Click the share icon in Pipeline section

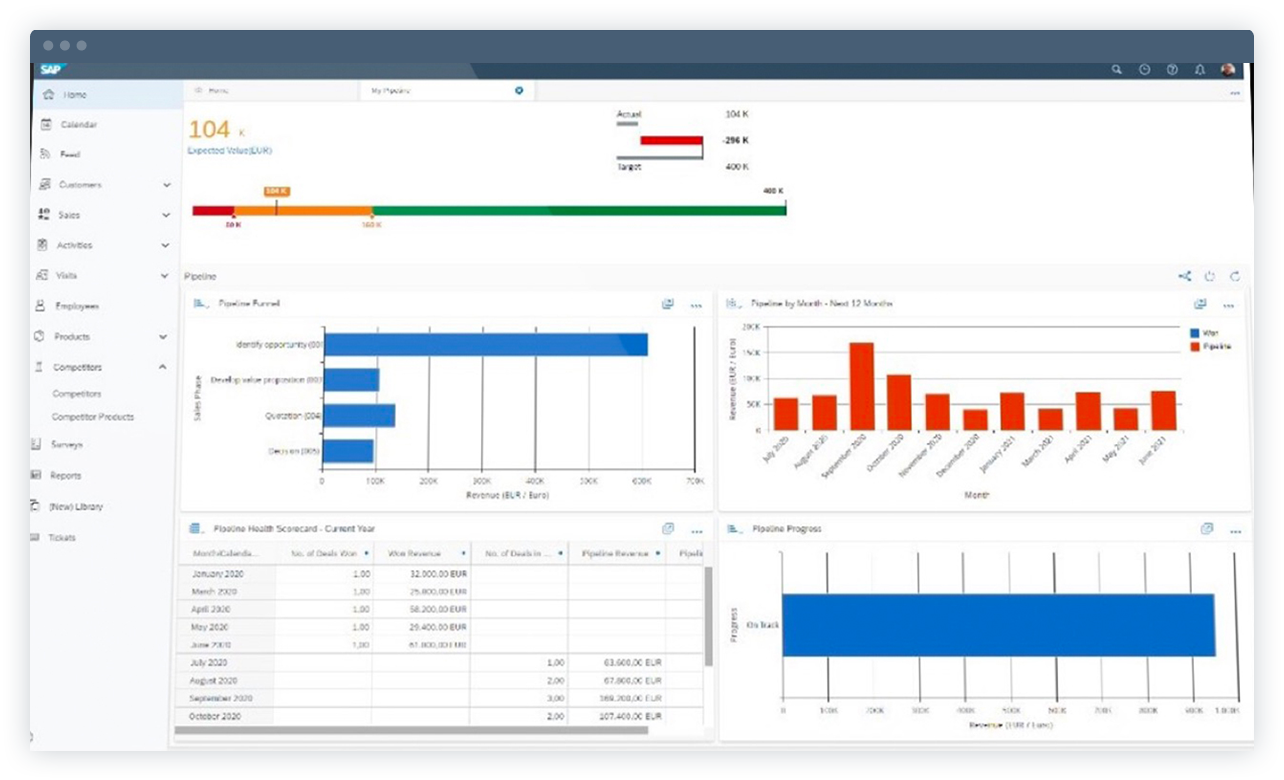tap(1184, 277)
